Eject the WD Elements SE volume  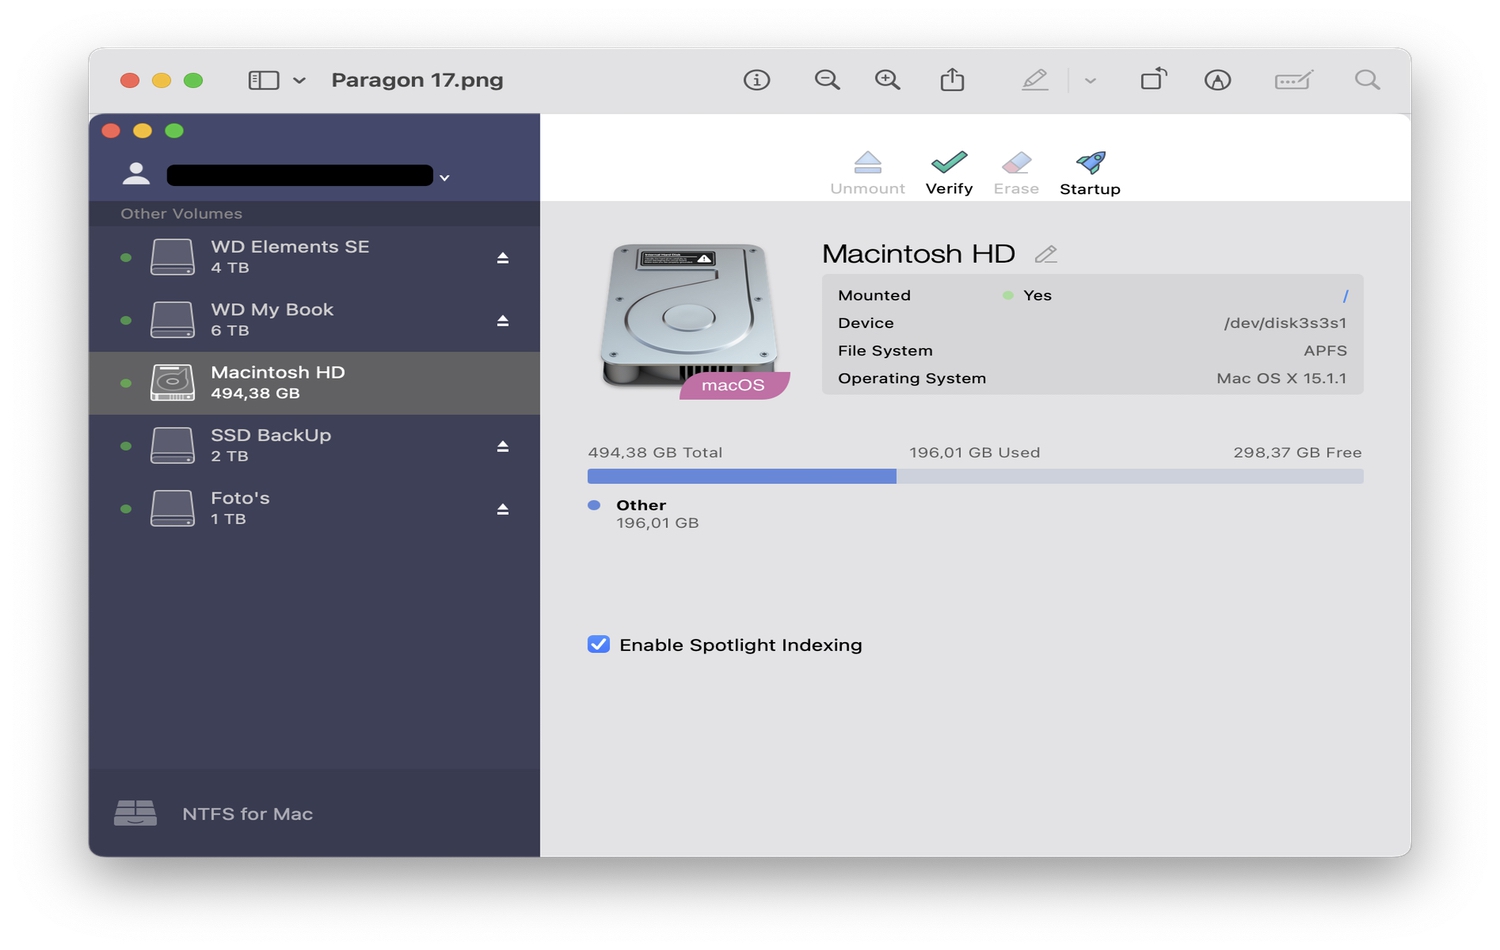pos(503,258)
